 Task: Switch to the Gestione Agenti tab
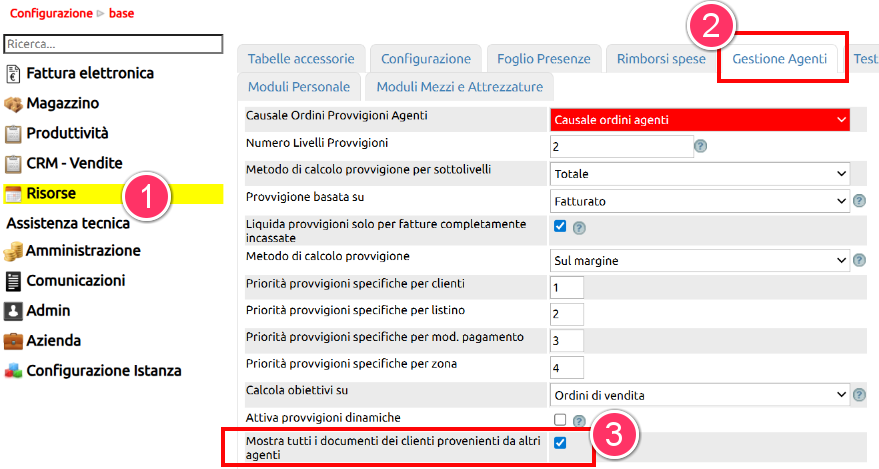point(779,59)
